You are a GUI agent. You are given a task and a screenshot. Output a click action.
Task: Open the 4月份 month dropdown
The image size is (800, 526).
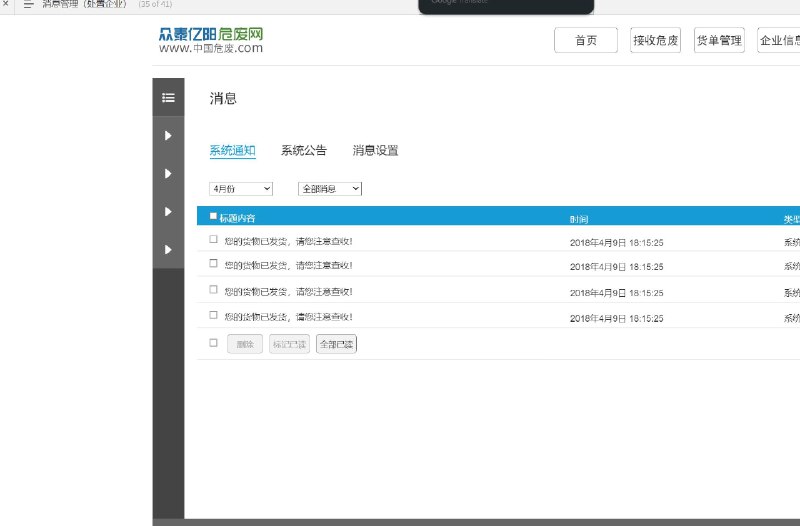[x=241, y=189]
